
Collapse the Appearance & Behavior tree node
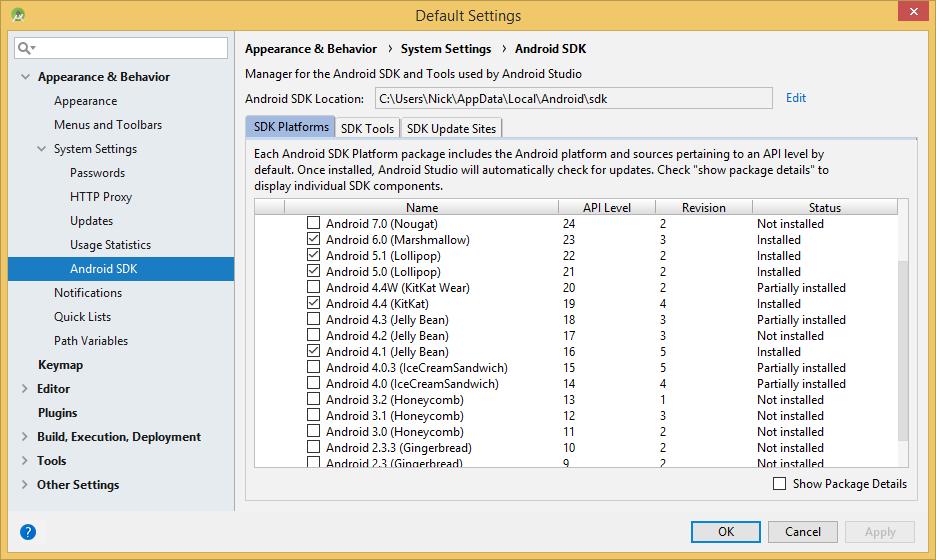tap(25, 77)
